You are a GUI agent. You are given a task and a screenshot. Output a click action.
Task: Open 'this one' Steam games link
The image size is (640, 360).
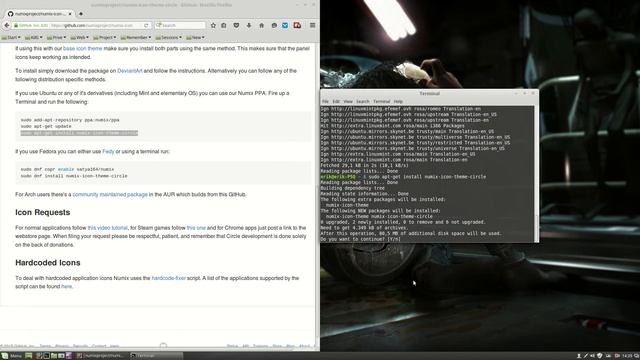[196, 228]
